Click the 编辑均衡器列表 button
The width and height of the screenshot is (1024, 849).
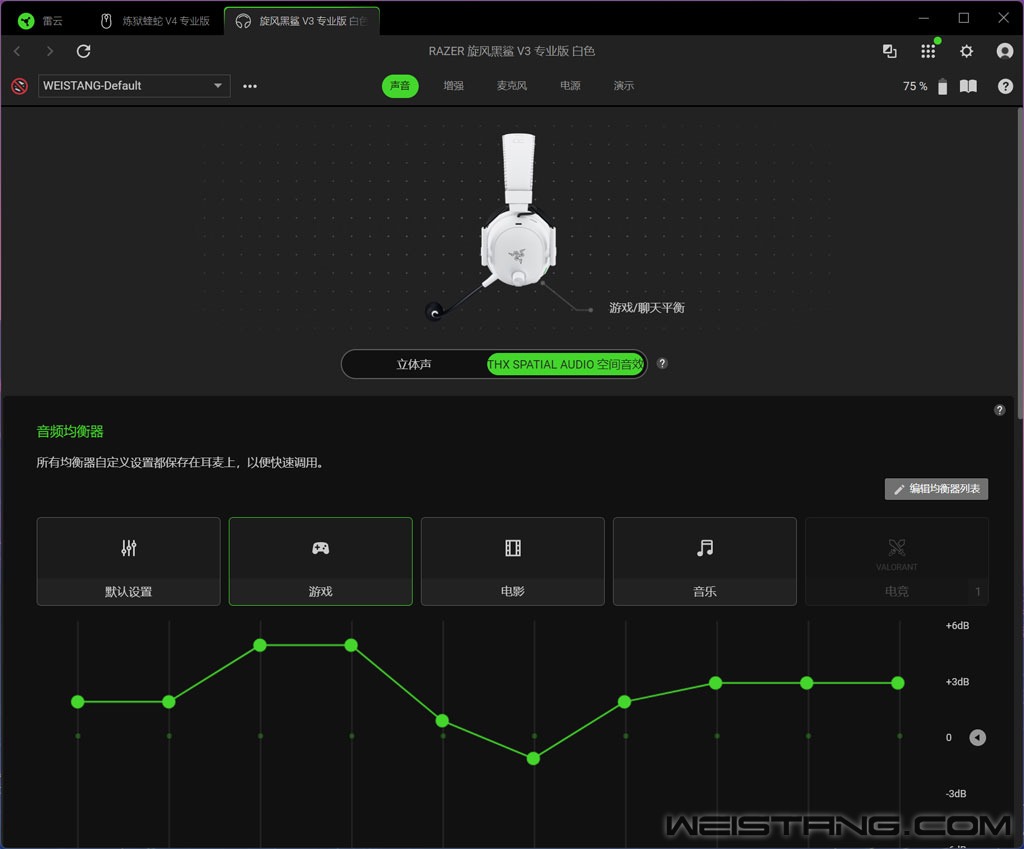[937, 489]
